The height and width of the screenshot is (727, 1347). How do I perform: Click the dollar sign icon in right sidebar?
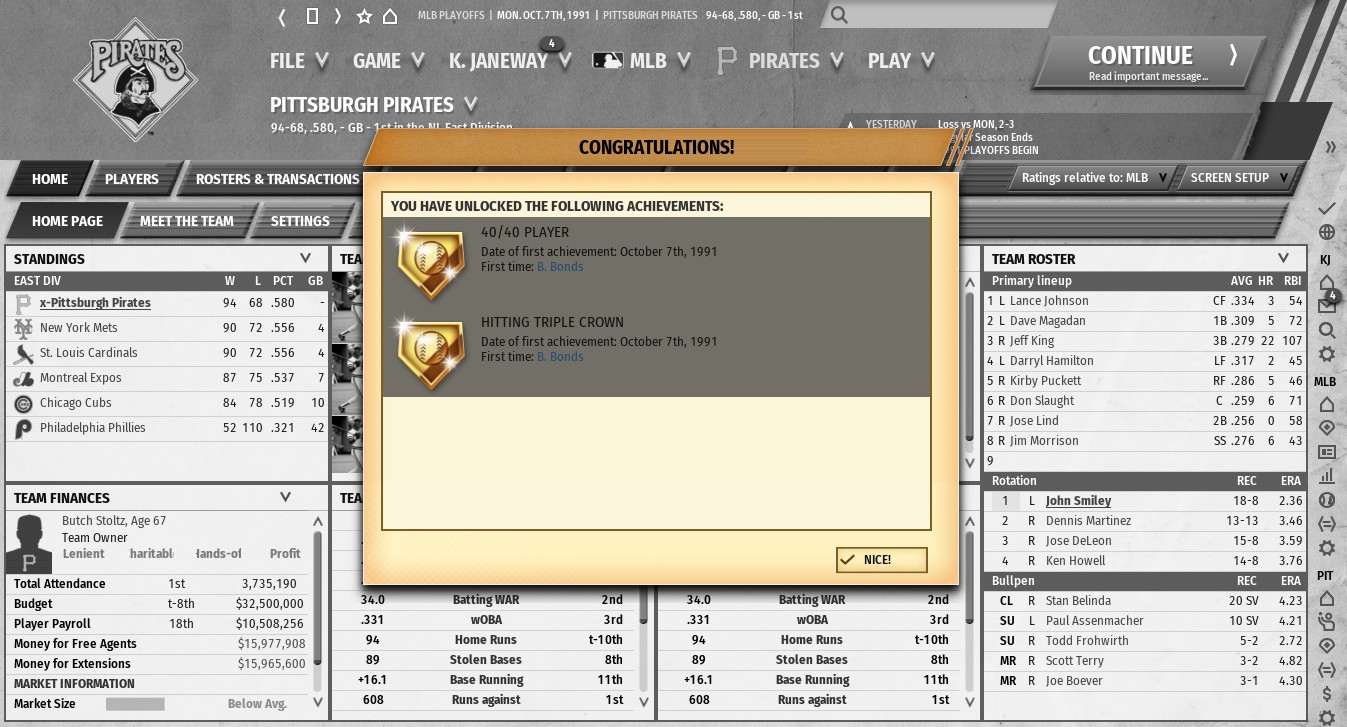pos(1327,693)
